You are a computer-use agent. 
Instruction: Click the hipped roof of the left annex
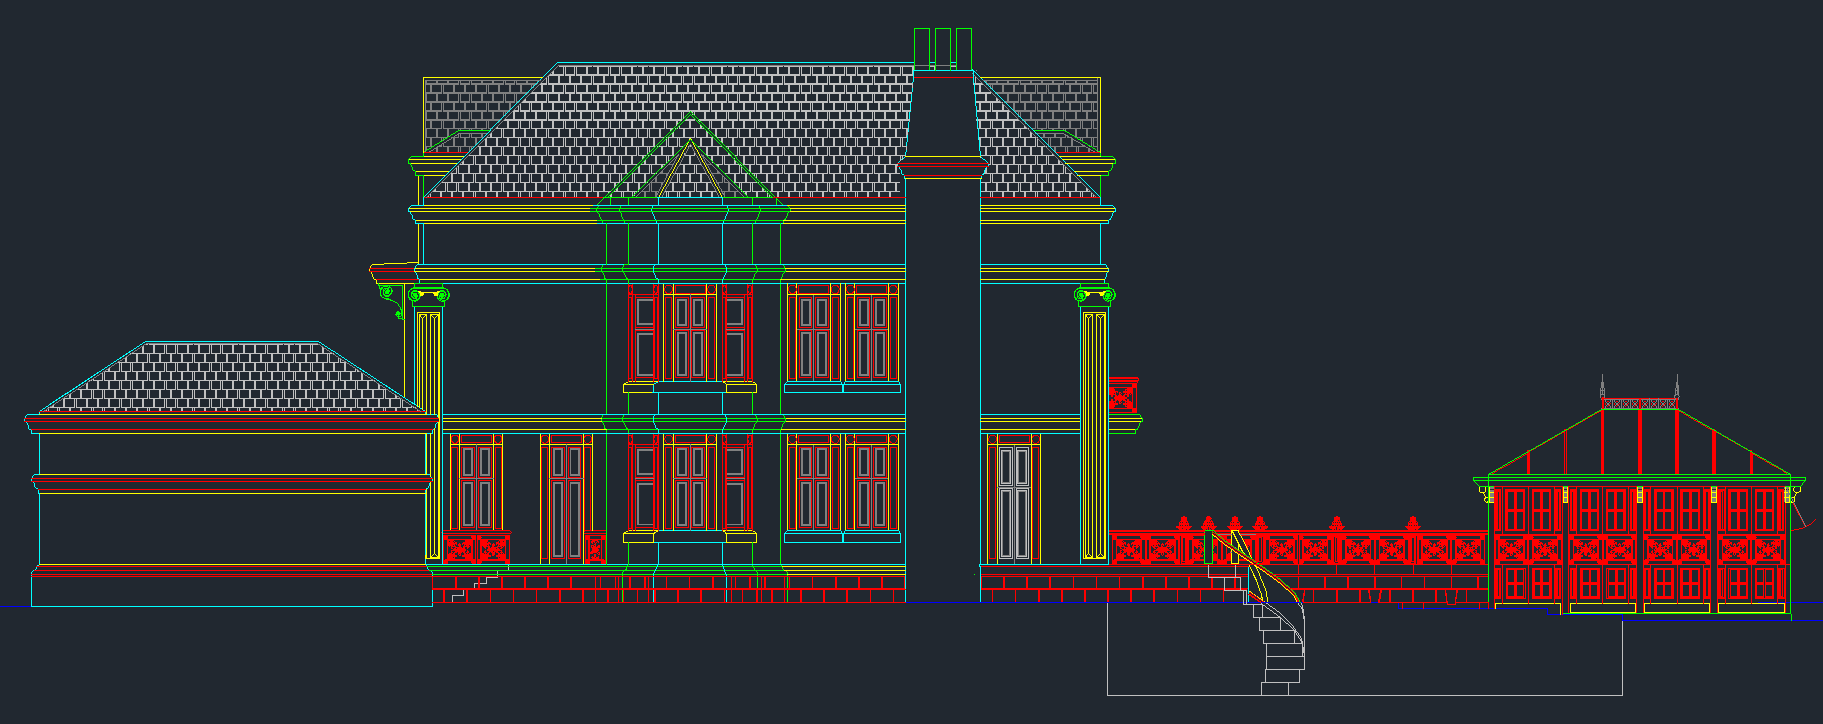[230, 378]
